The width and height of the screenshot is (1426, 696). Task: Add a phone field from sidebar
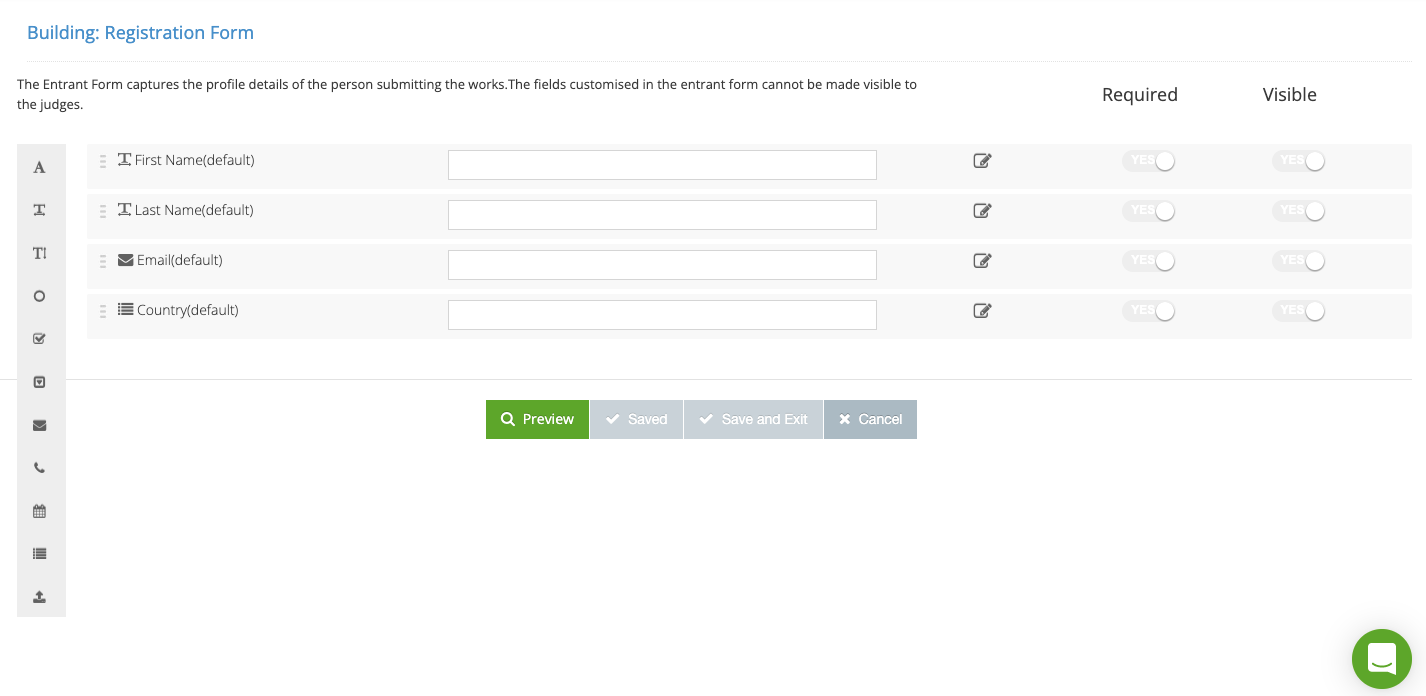(x=40, y=468)
